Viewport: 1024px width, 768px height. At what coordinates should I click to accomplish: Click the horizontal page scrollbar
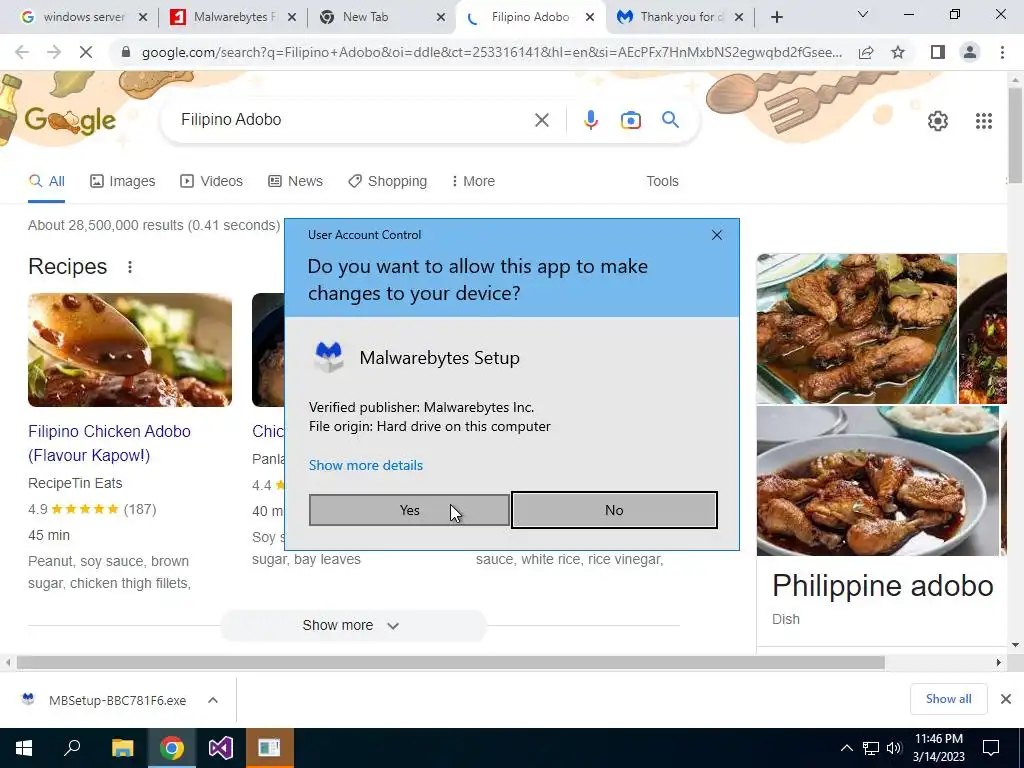pos(451,662)
